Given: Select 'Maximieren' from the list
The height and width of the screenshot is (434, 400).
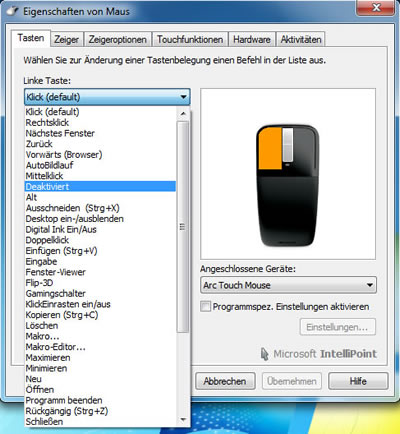Looking at the screenshot, I should coord(100,357).
